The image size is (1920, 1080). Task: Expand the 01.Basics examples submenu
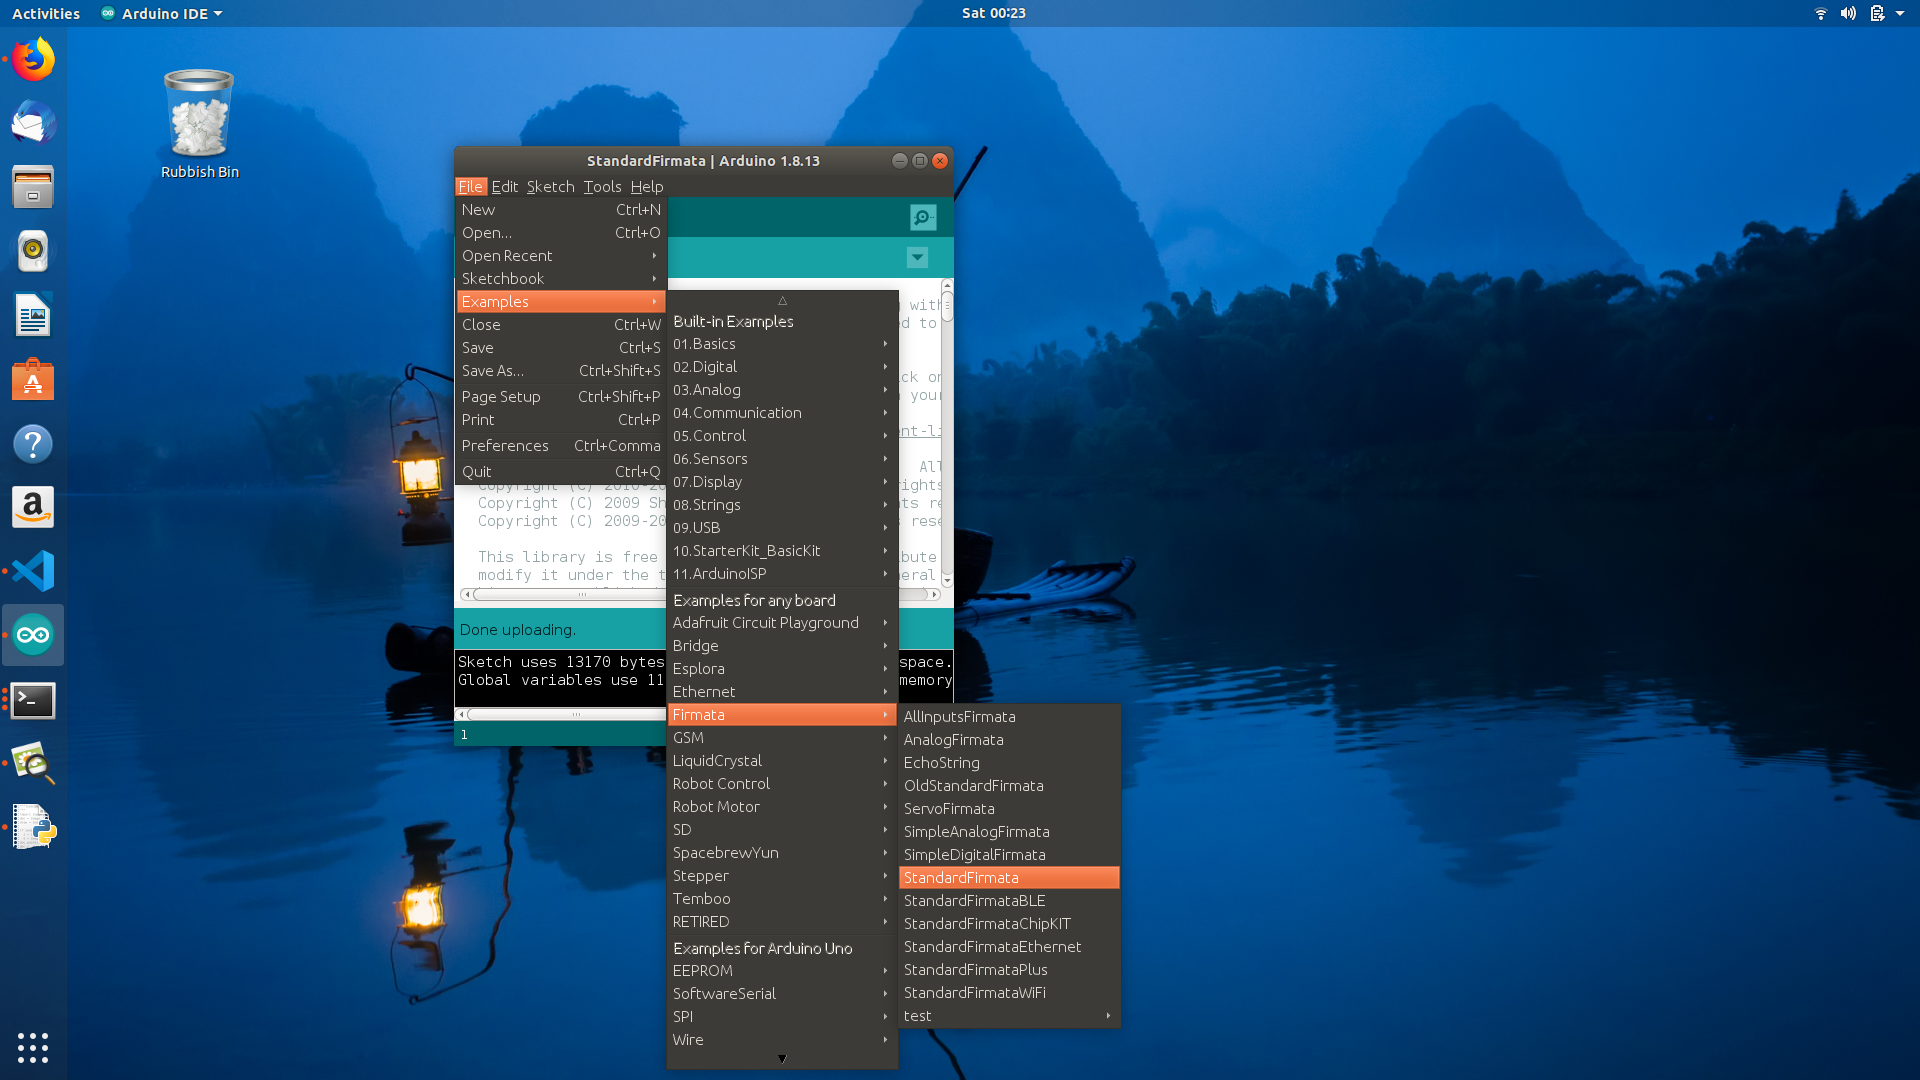pyautogui.click(x=782, y=343)
